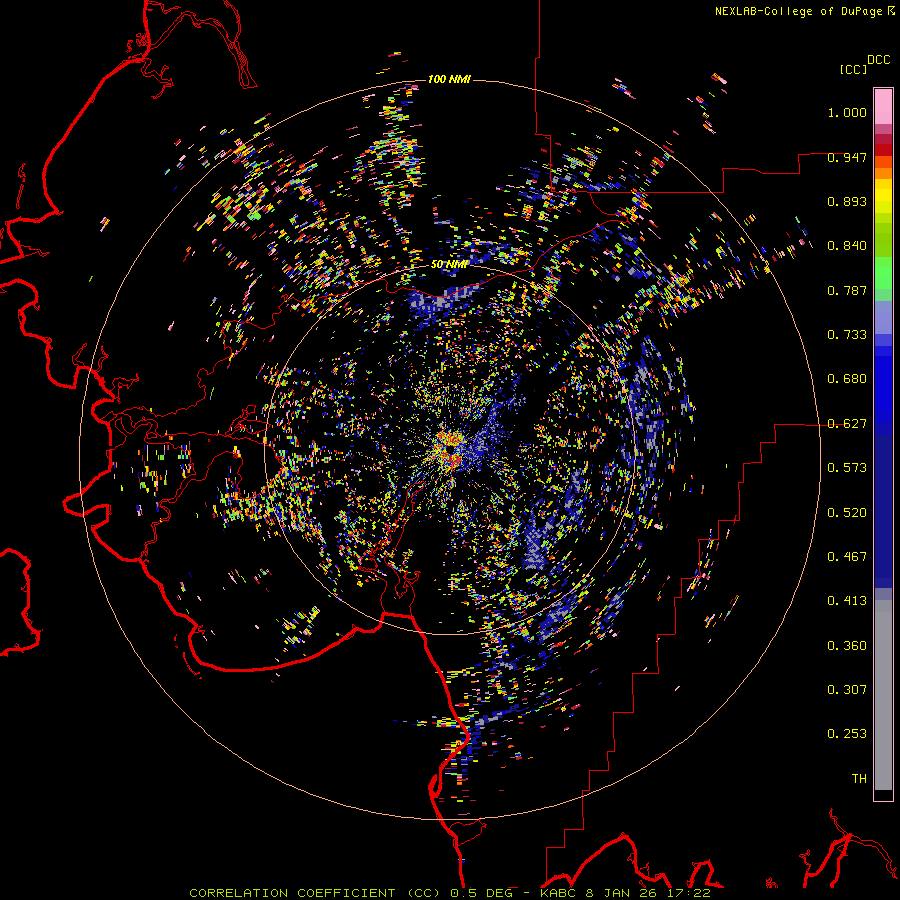Click the 0.840 legend value

pyautogui.click(x=847, y=246)
